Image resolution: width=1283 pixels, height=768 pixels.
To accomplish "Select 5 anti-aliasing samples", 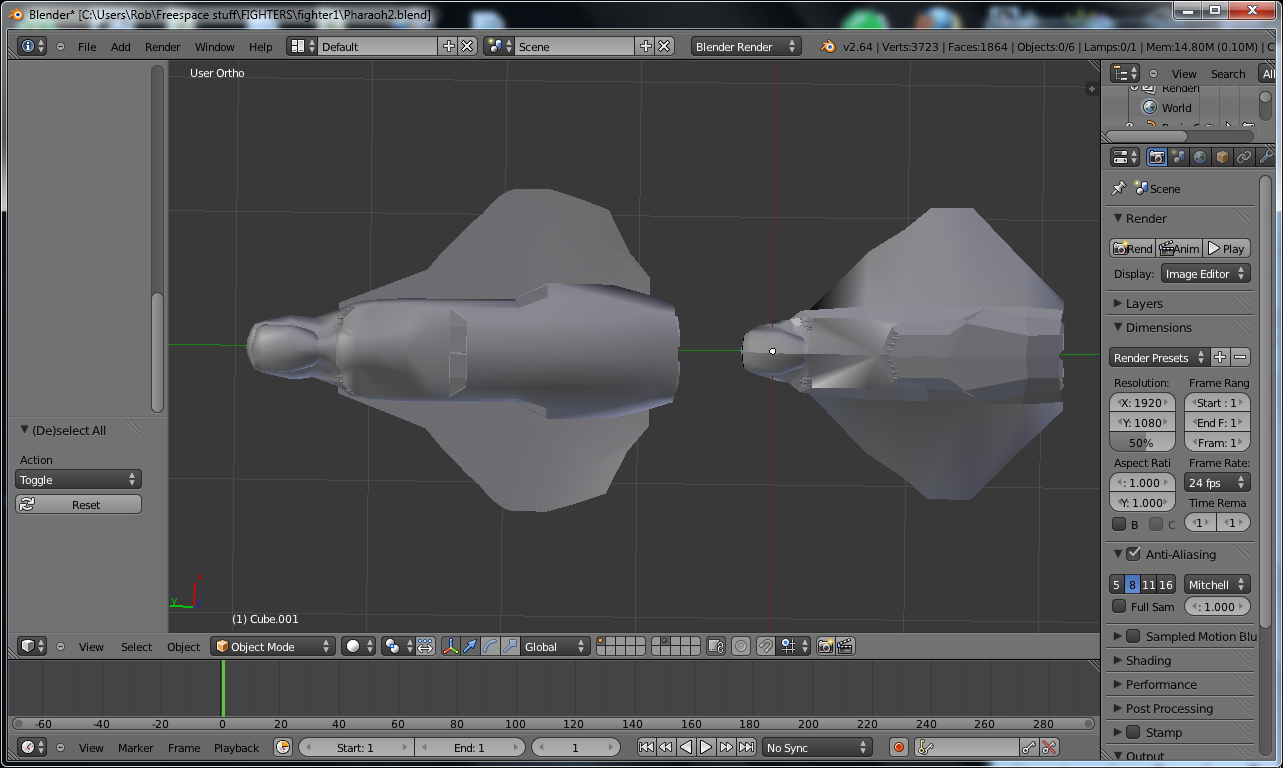I will (1117, 585).
